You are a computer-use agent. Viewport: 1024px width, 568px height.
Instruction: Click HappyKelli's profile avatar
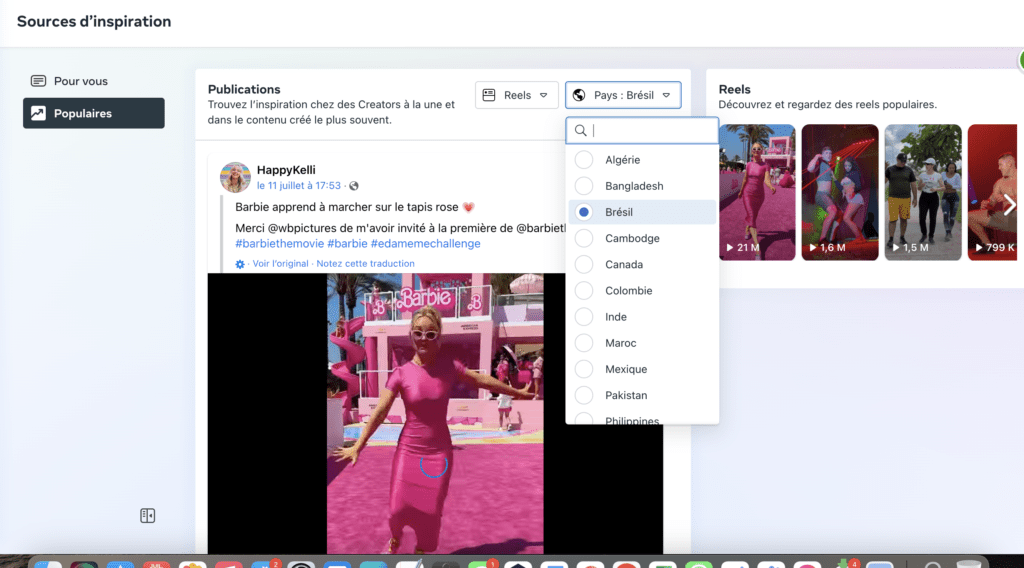click(235, 177)
